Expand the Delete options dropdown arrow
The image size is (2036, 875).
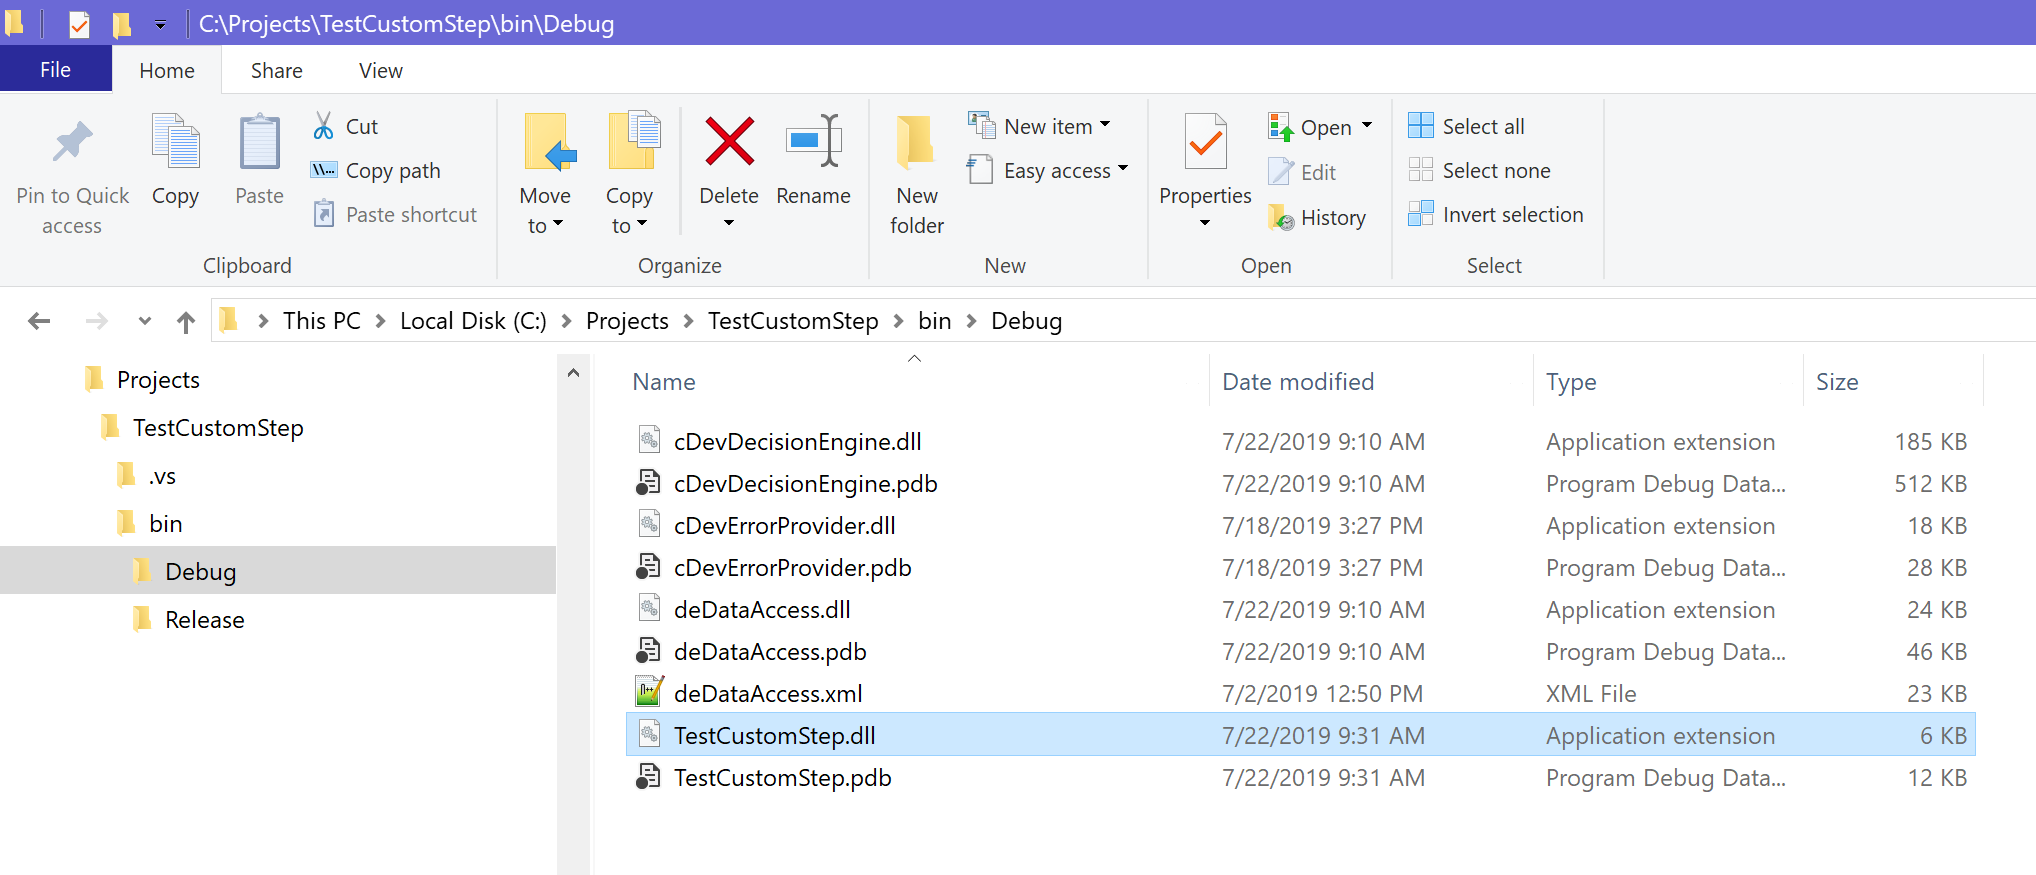tap(729, 223)
